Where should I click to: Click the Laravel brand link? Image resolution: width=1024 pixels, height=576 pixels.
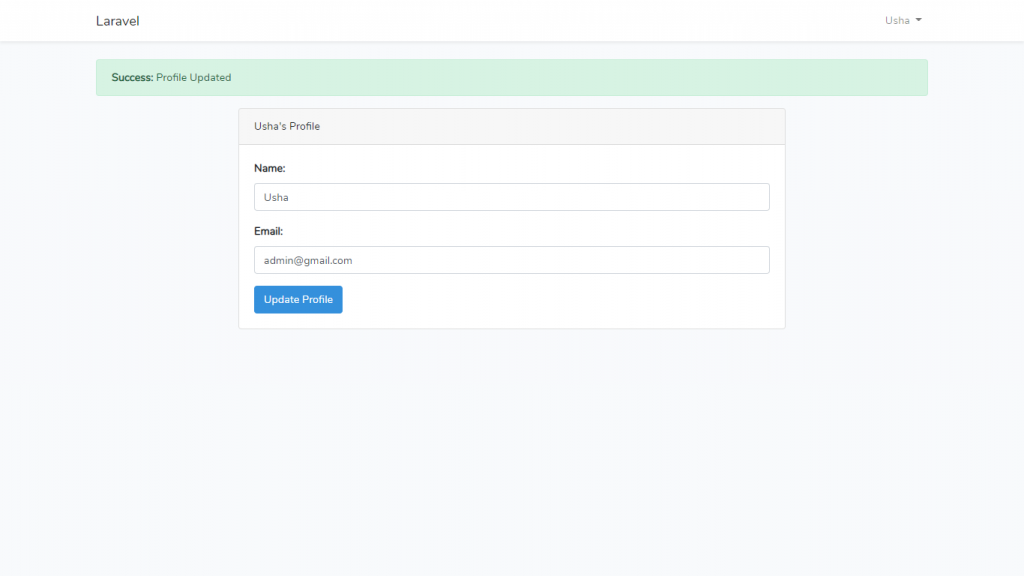(117, 21)
